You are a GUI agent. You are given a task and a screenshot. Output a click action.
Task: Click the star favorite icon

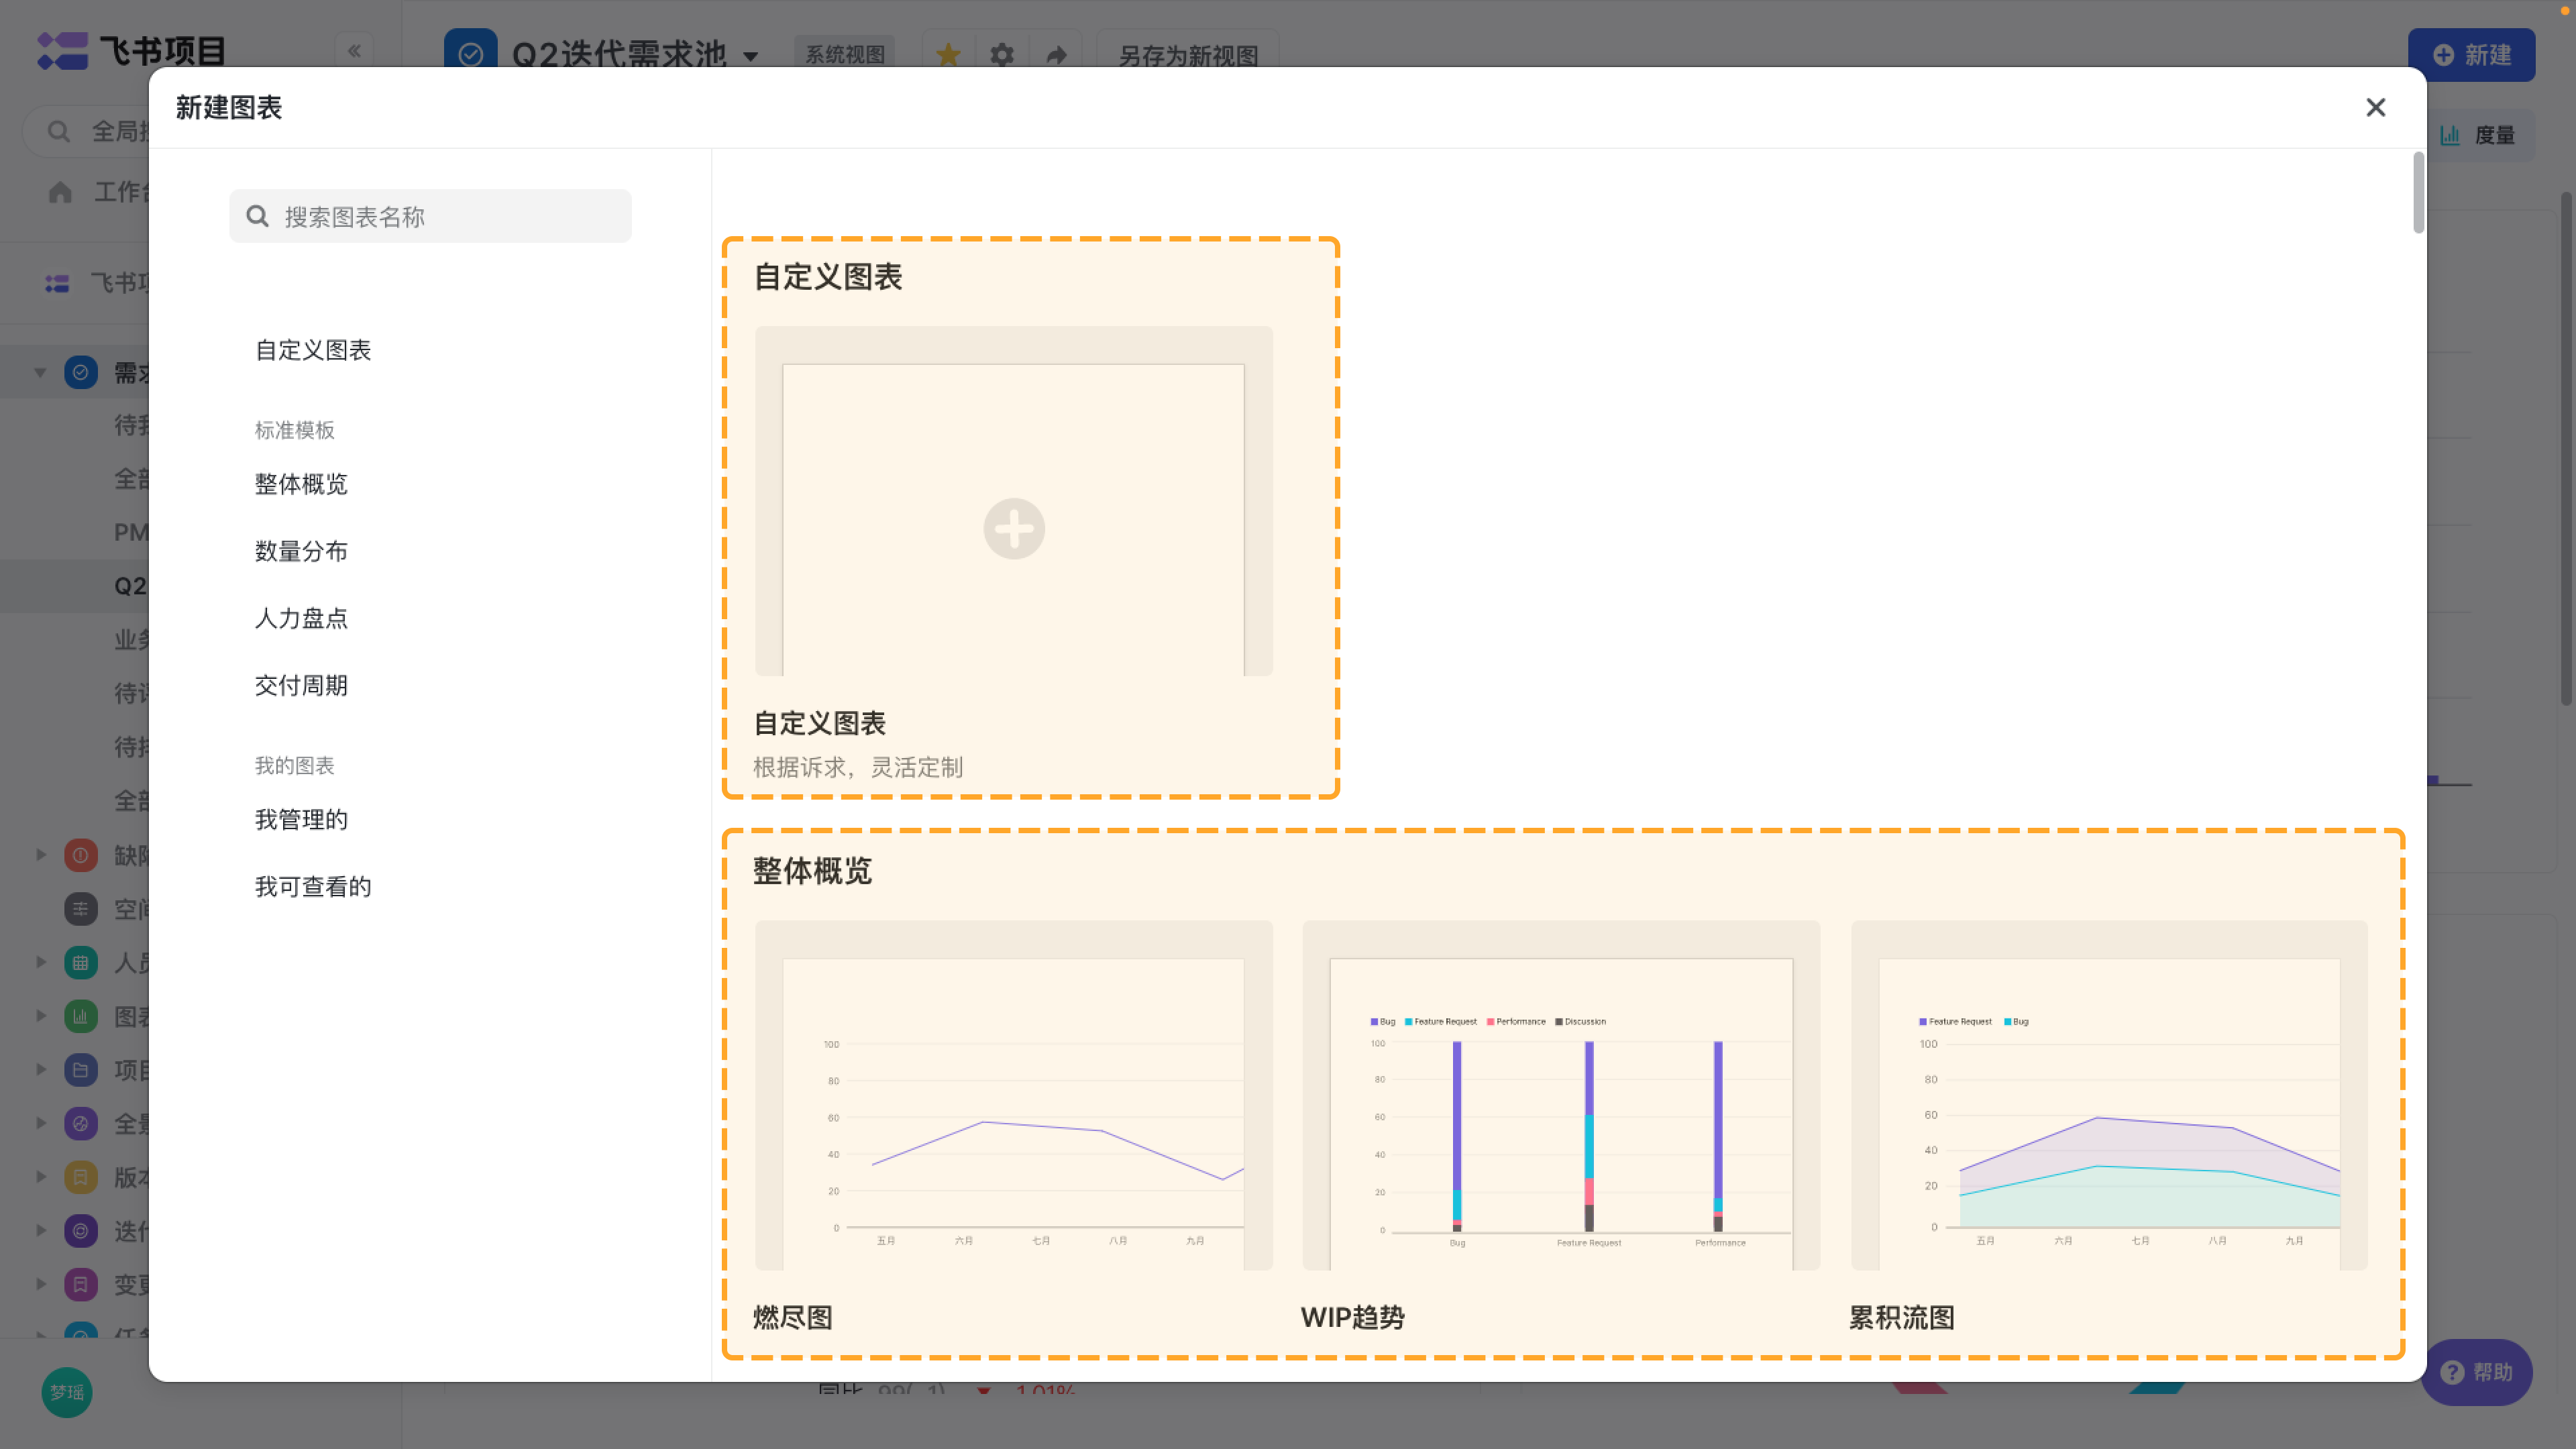point(948,55)
